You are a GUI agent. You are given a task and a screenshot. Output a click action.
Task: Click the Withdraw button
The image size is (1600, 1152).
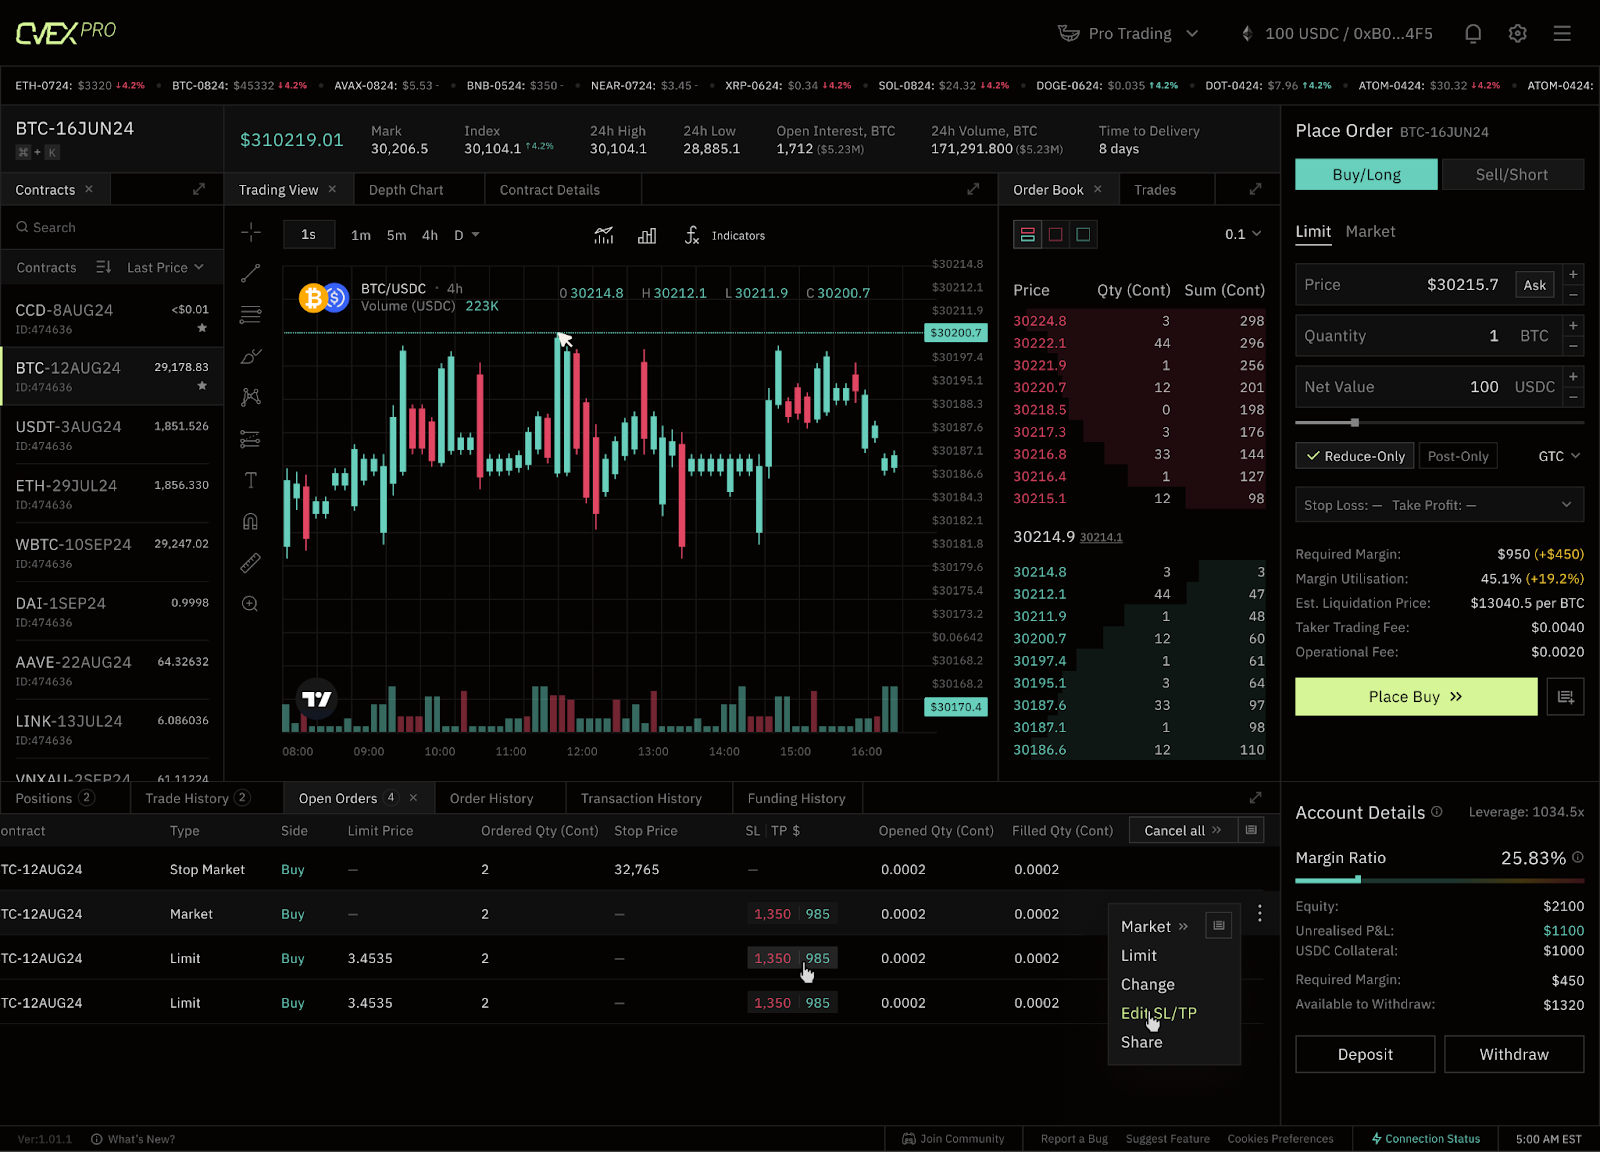[1513, 1054]
